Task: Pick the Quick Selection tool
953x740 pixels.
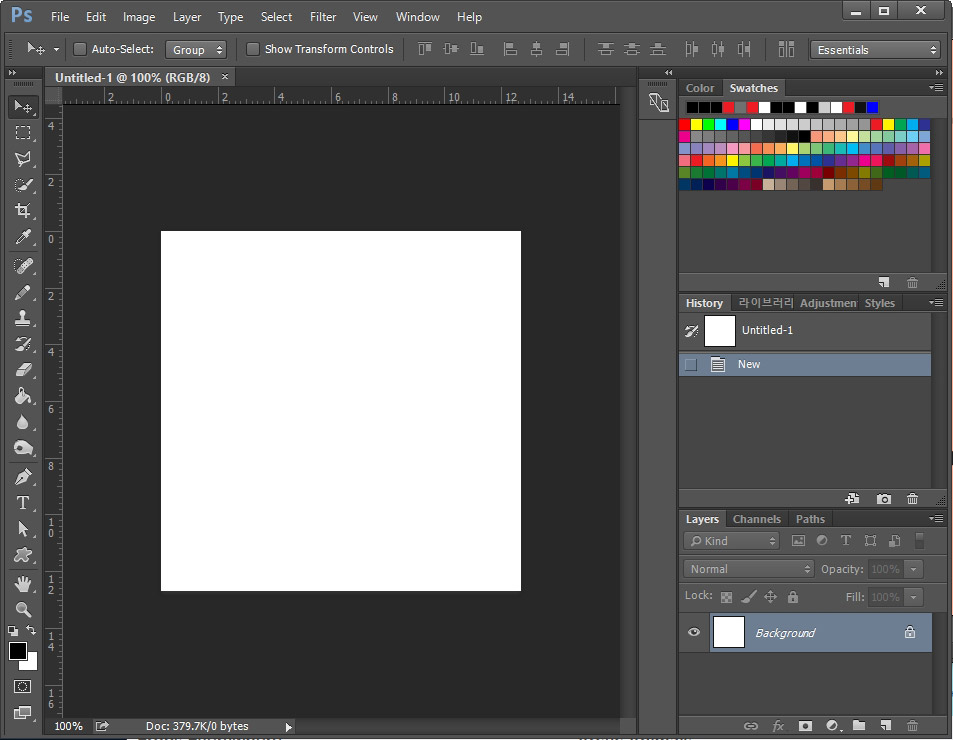Action: coord(23,185)
